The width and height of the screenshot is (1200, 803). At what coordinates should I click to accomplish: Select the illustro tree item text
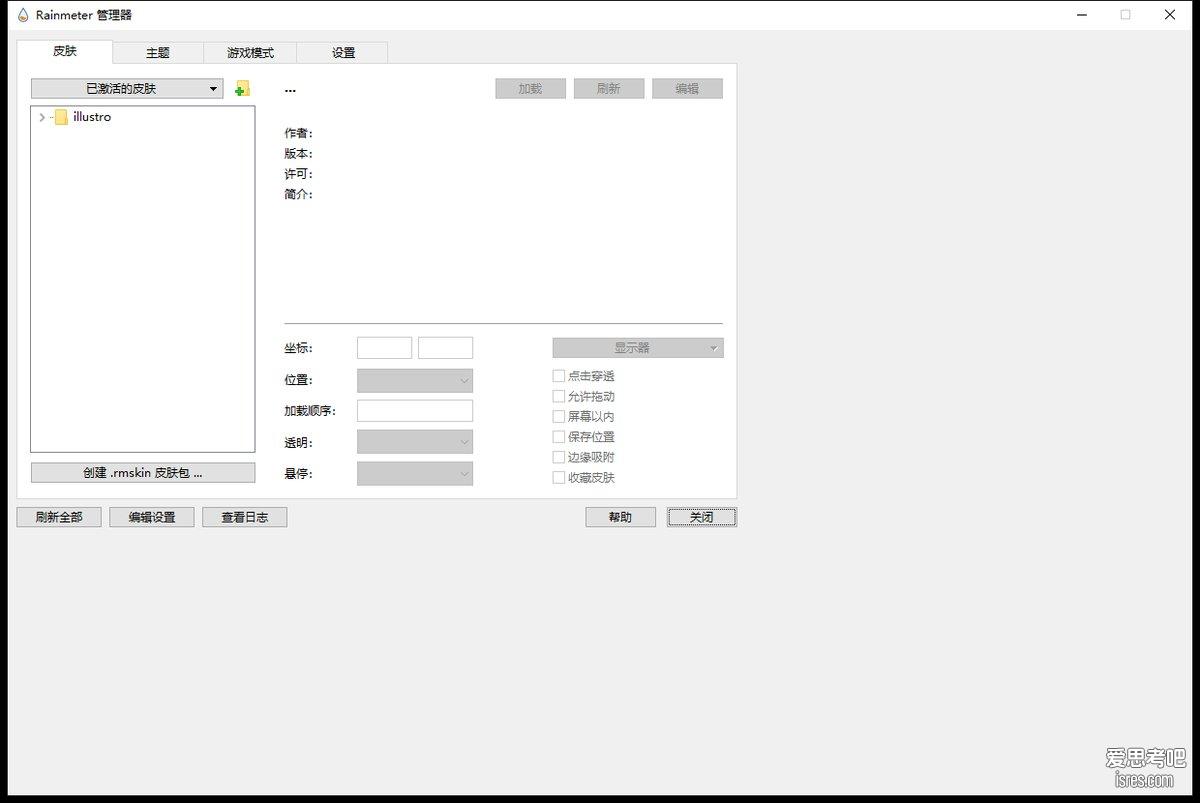92,117
